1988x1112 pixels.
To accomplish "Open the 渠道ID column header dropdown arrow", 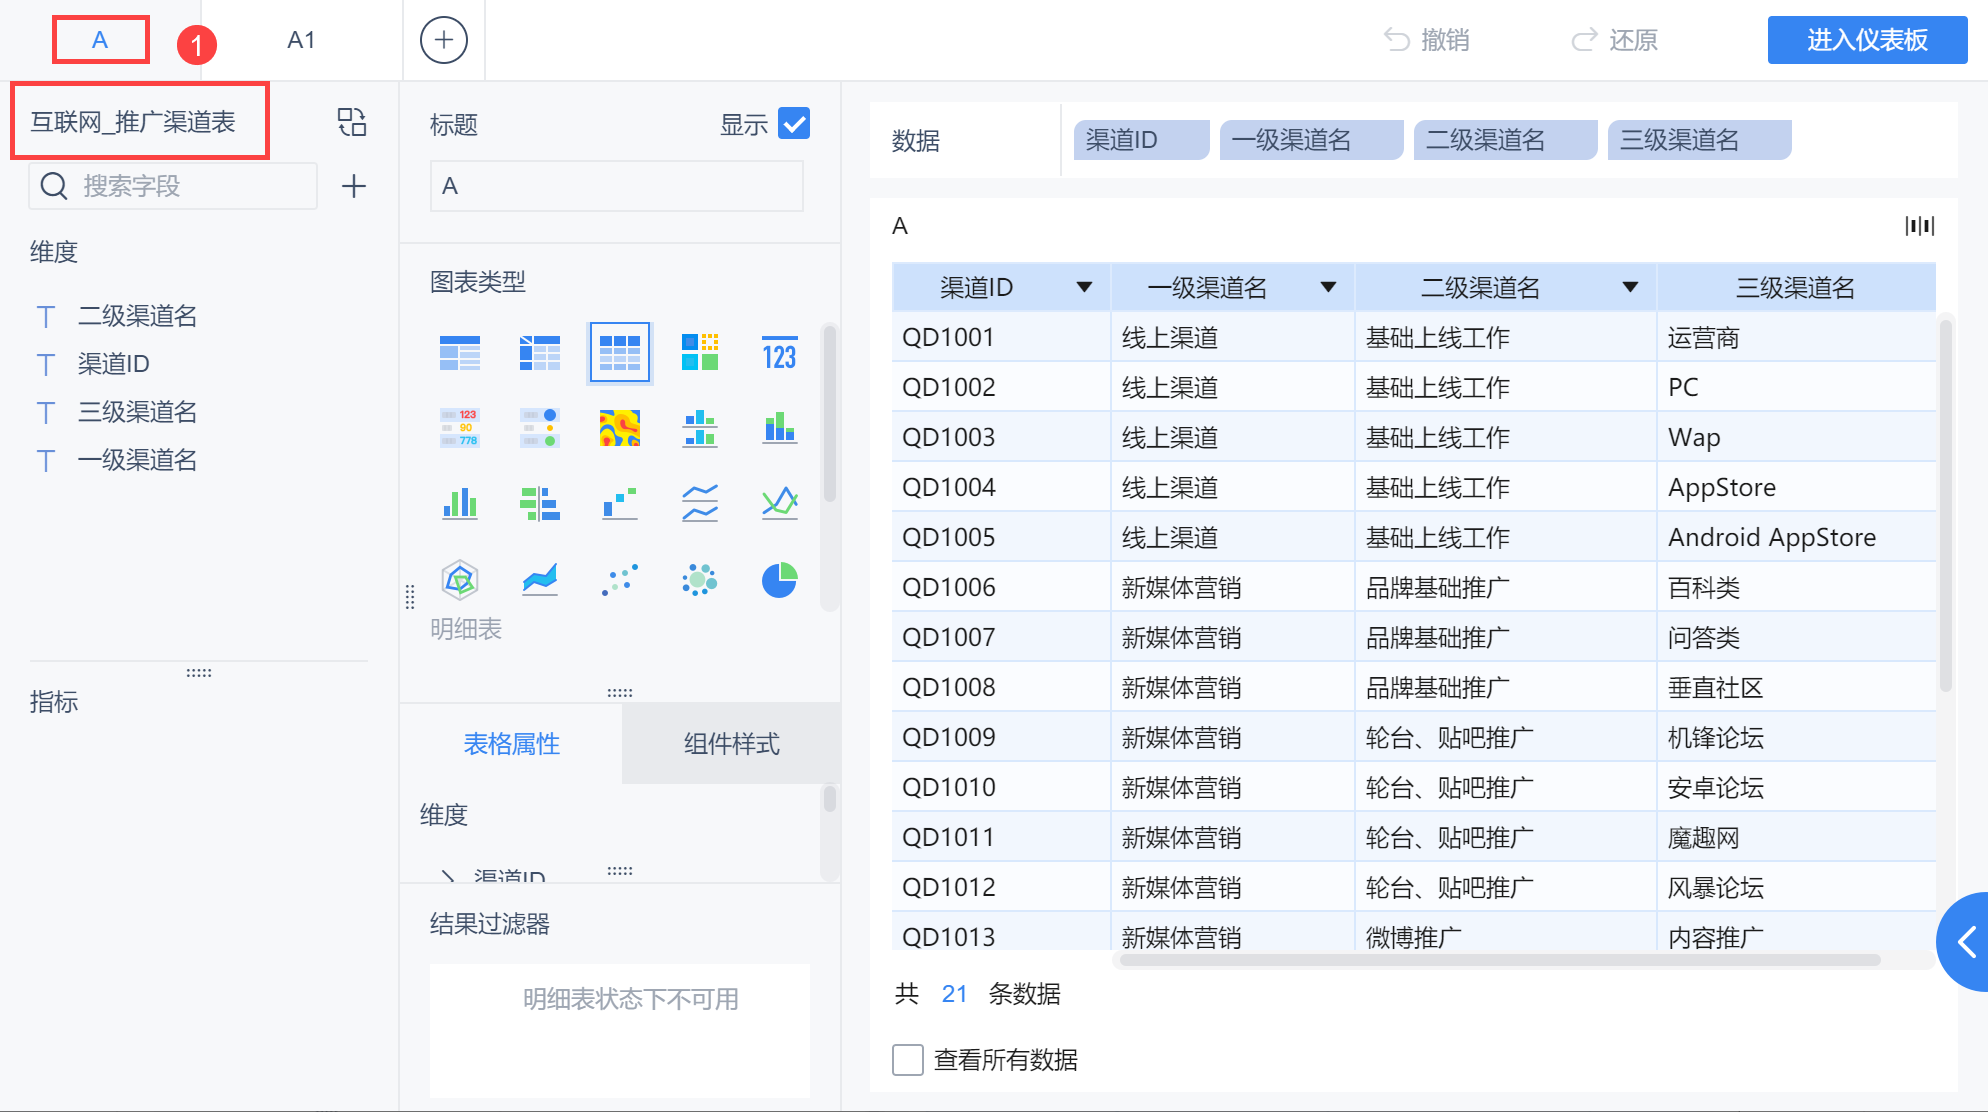I will (1084, 288).
